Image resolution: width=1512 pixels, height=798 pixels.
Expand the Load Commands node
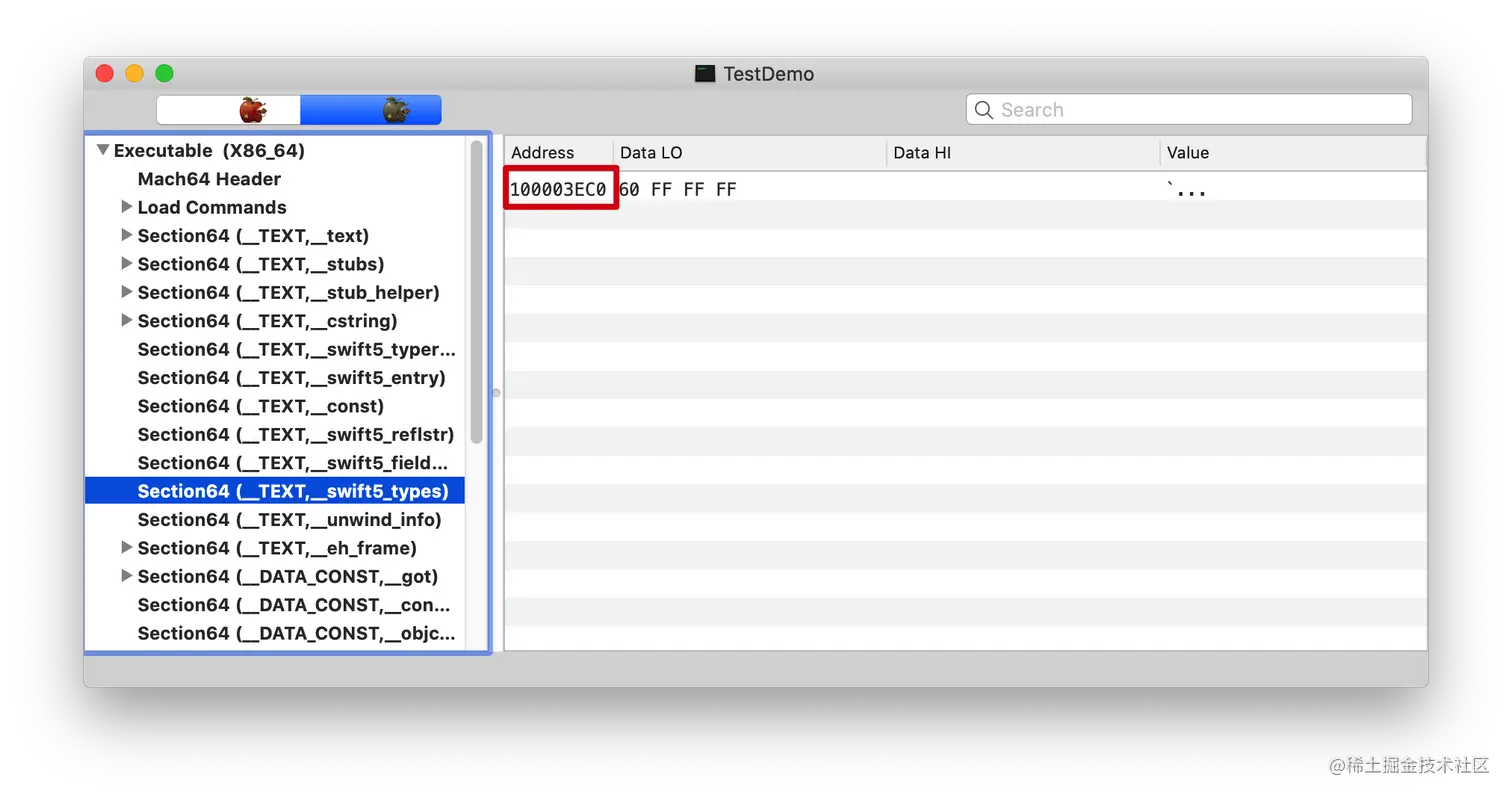[126, 207]
